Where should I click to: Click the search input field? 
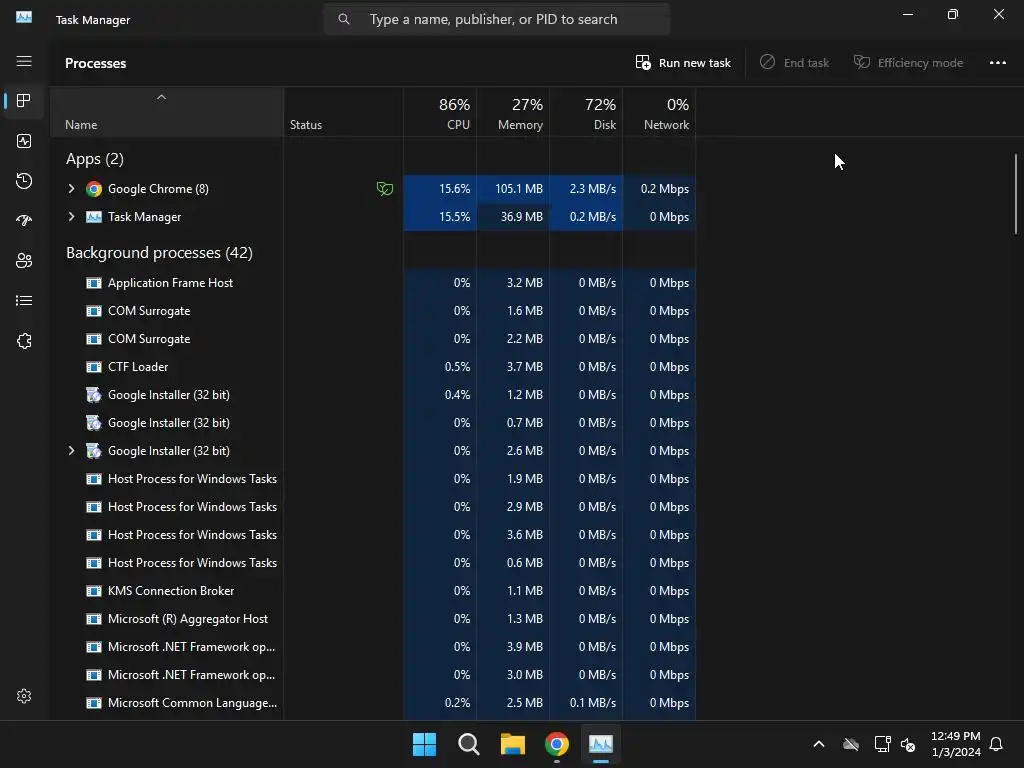pos(496,19)
